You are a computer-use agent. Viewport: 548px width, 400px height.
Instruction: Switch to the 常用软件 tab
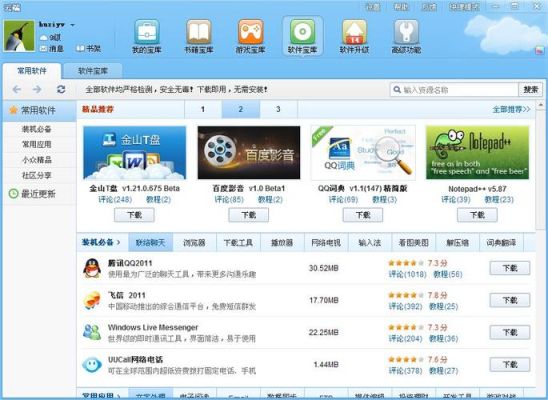click(32, 71)
